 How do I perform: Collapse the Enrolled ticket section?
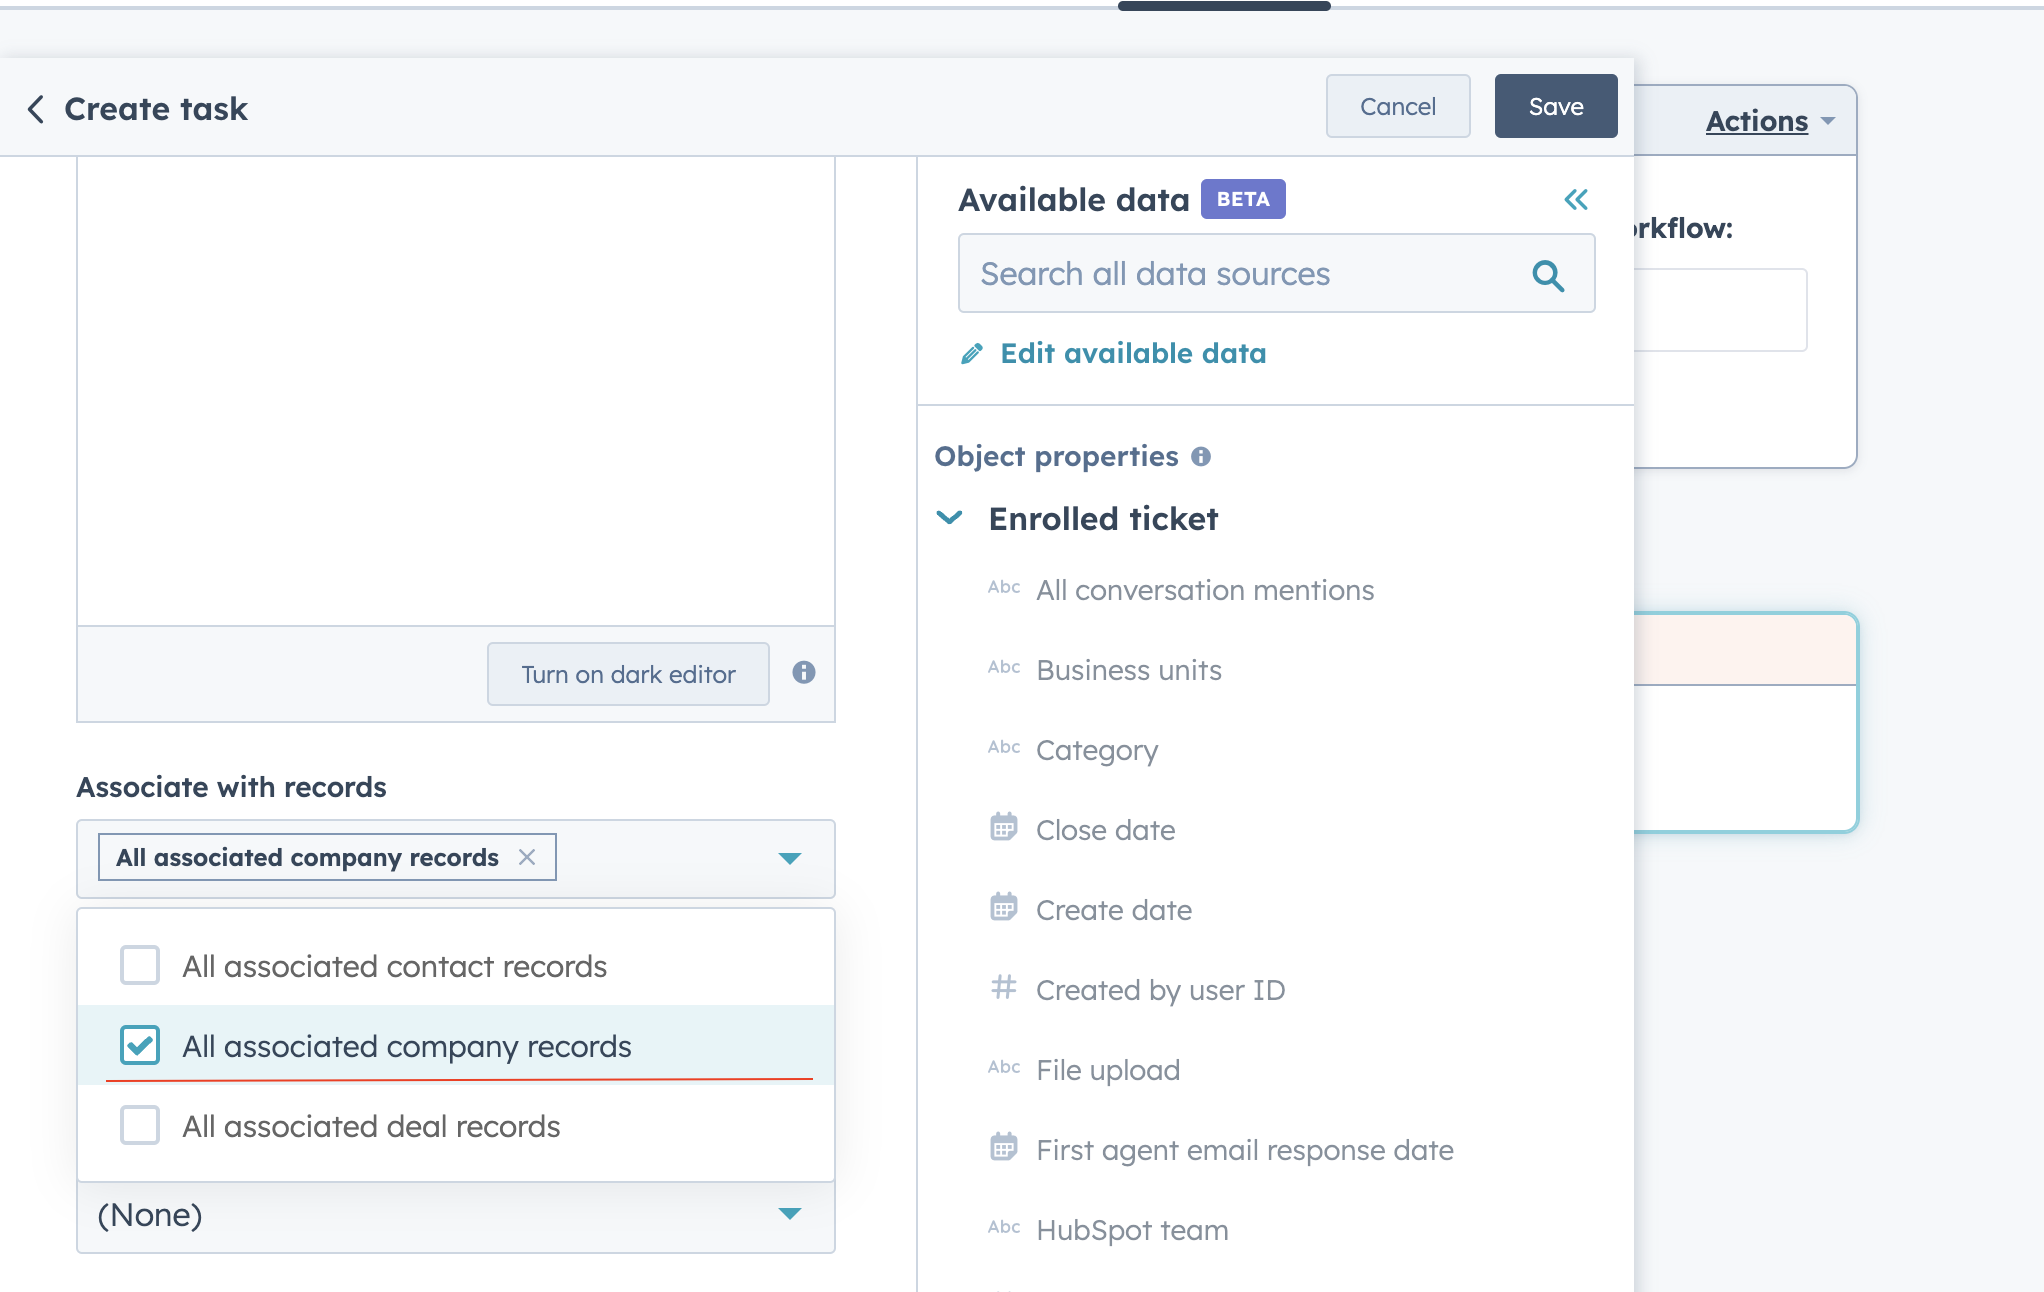tap(948, 518)
